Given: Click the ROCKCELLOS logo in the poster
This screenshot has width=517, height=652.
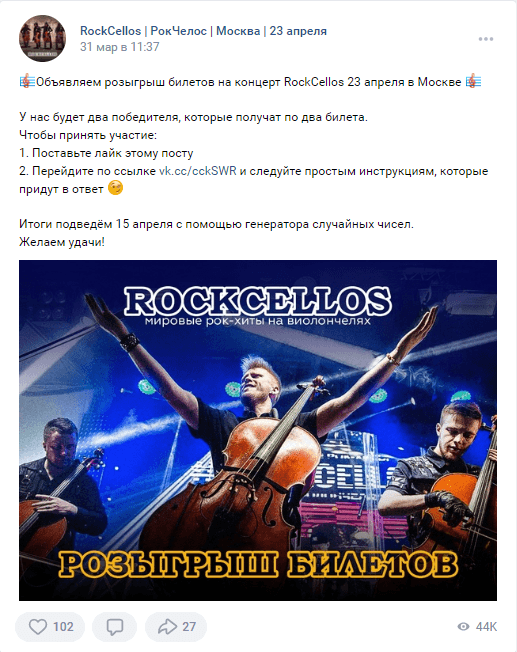Looking at the screenshot, I should (257, 301).
